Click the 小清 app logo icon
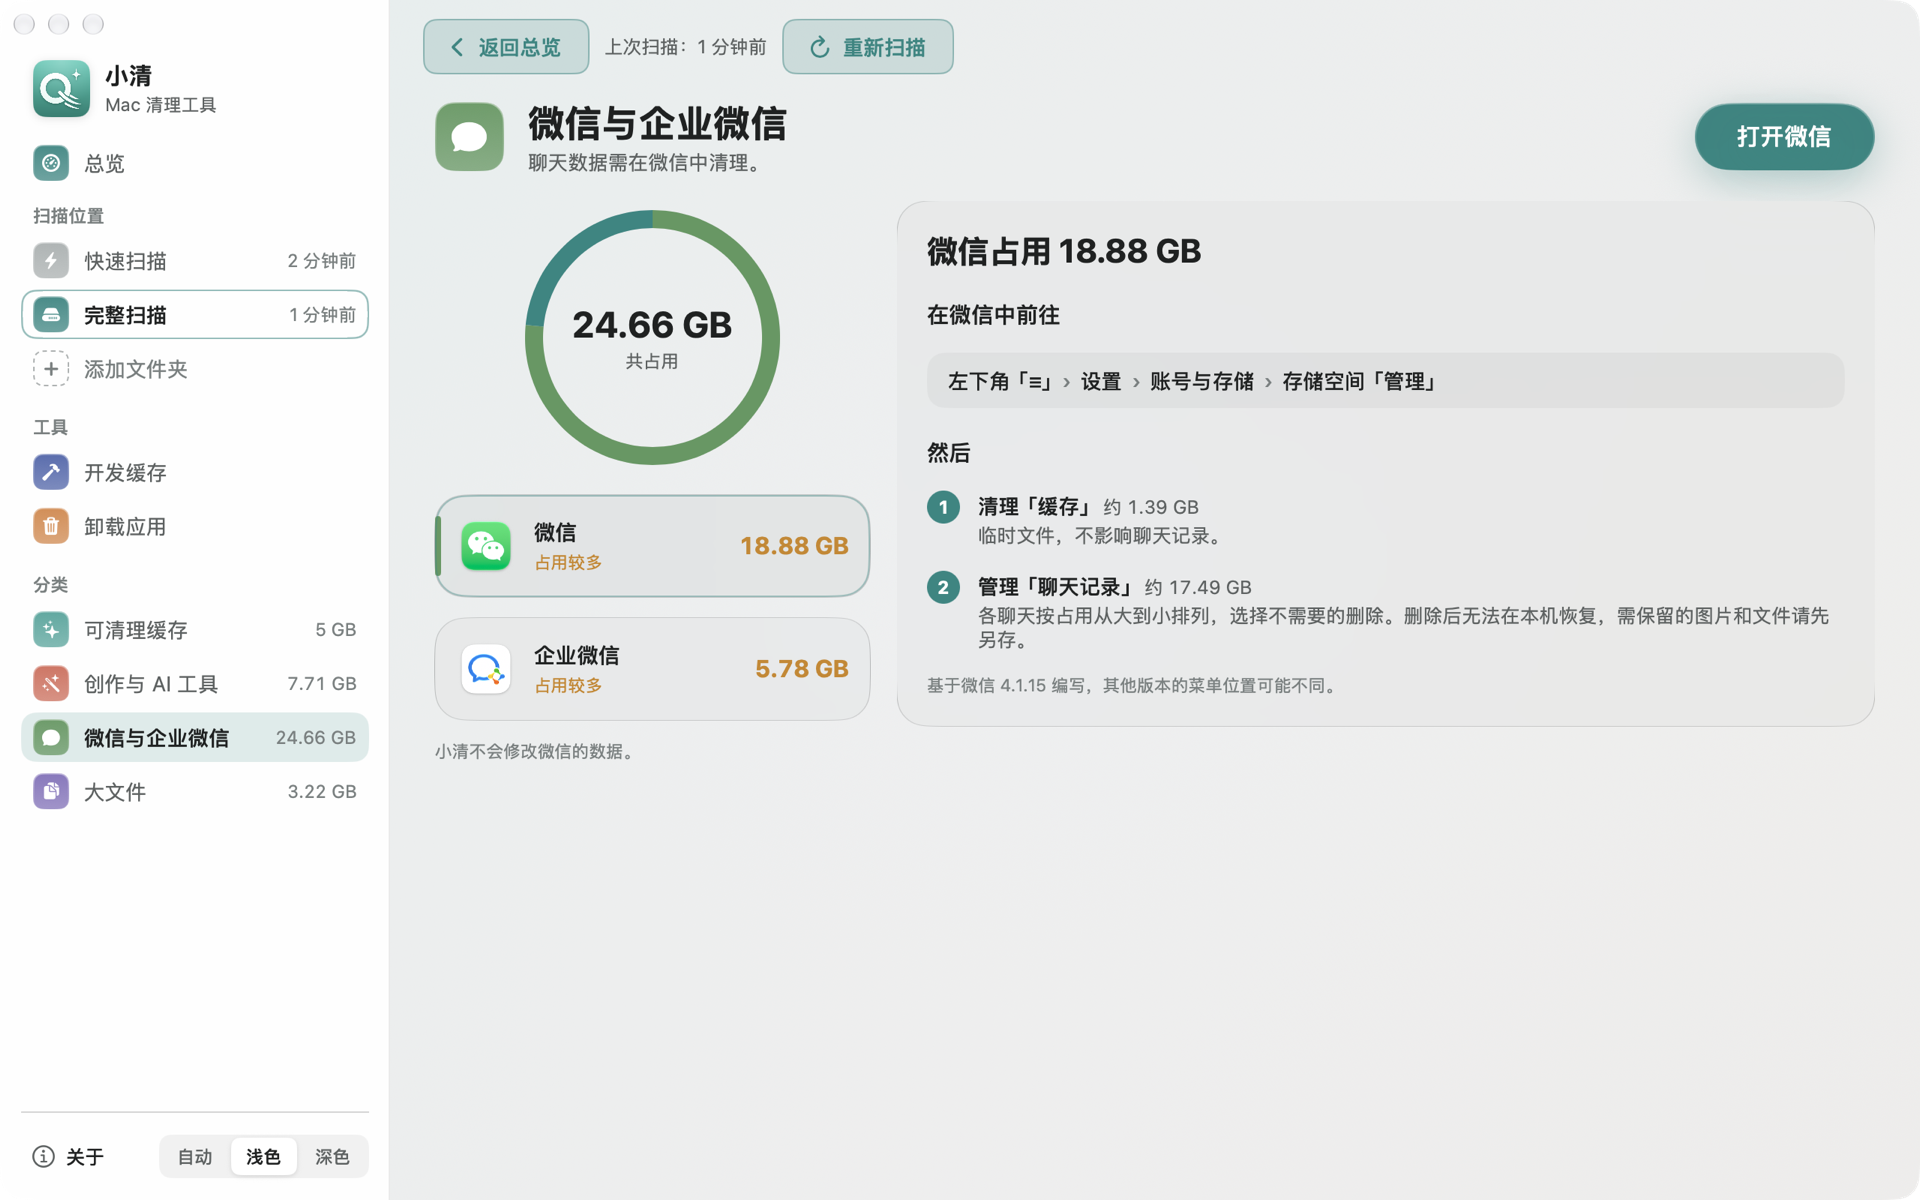Image resolution: width=1920 pixels, height=1200 pixels. (x=61, y=89)
